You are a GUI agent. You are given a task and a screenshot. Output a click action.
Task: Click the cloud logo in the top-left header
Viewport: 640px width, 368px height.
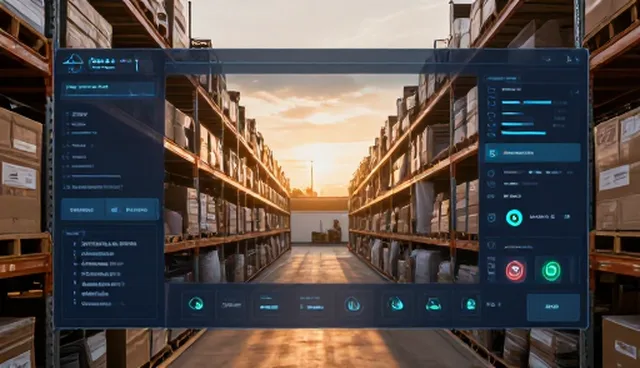coord(73,63)
